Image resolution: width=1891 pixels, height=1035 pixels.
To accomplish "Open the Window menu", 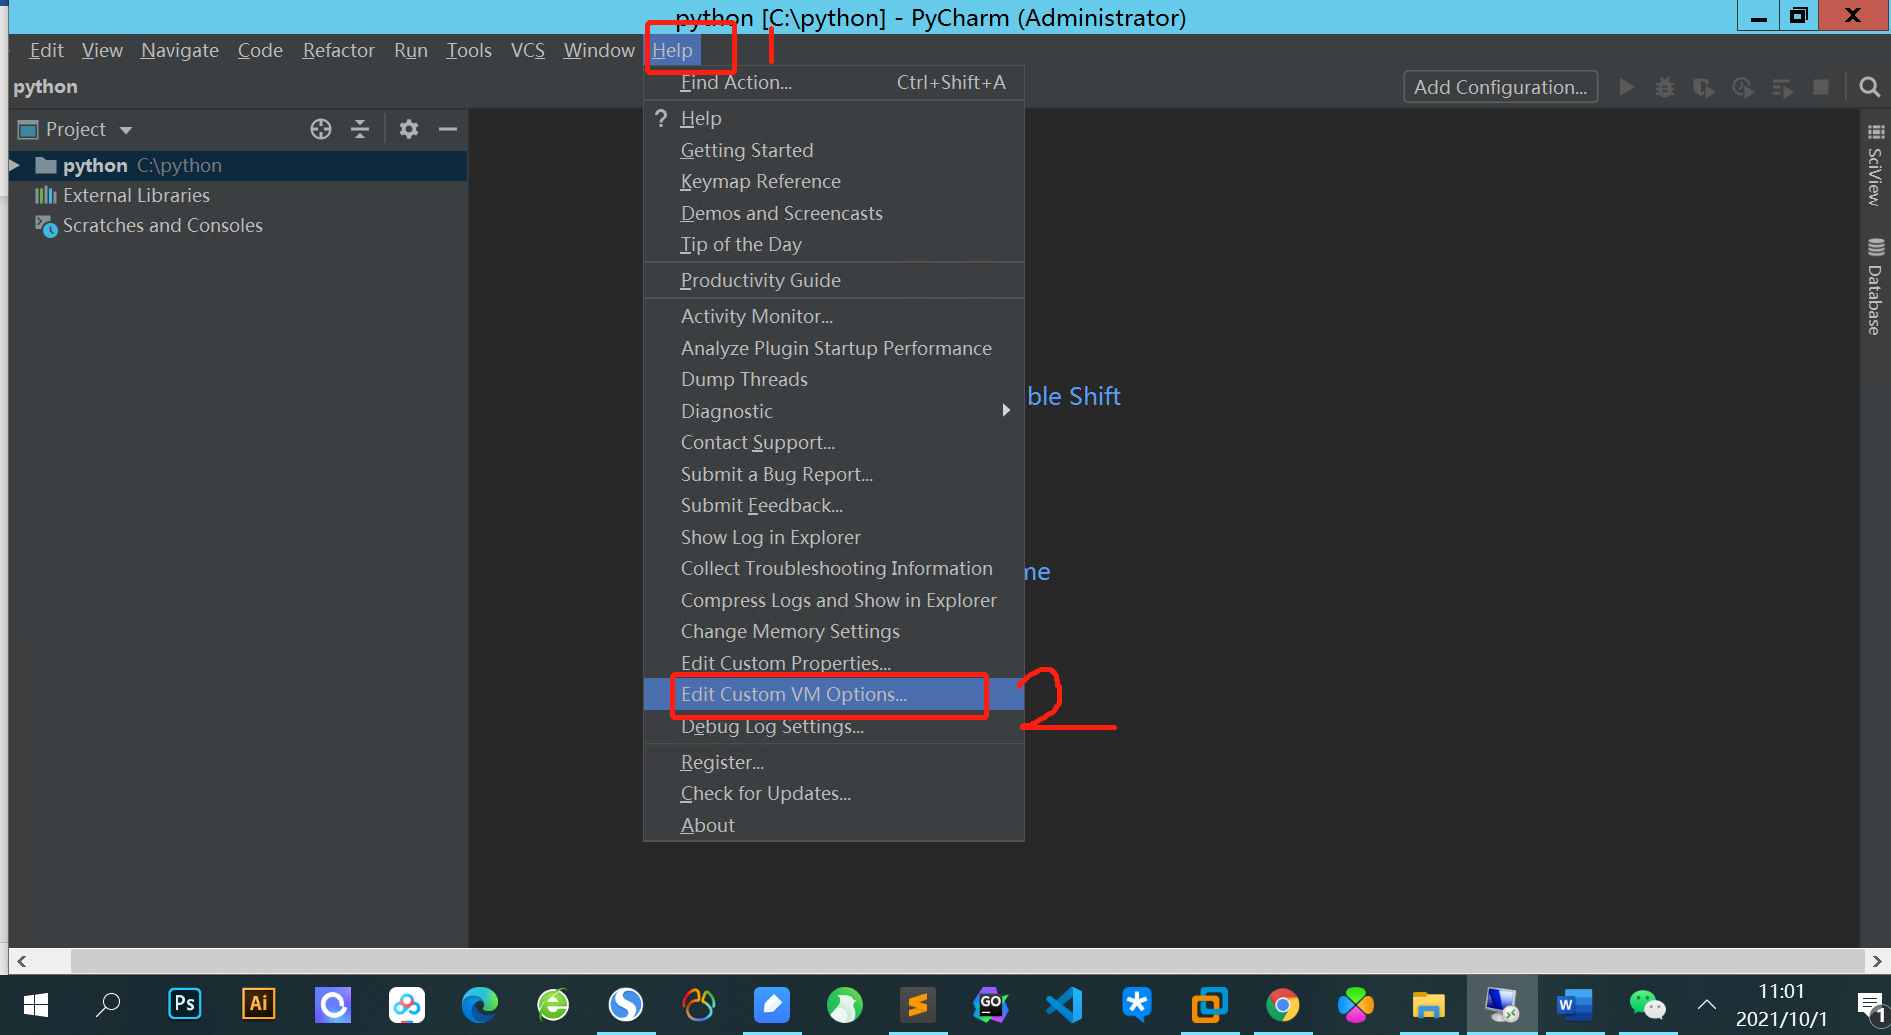I will [598, 50].
